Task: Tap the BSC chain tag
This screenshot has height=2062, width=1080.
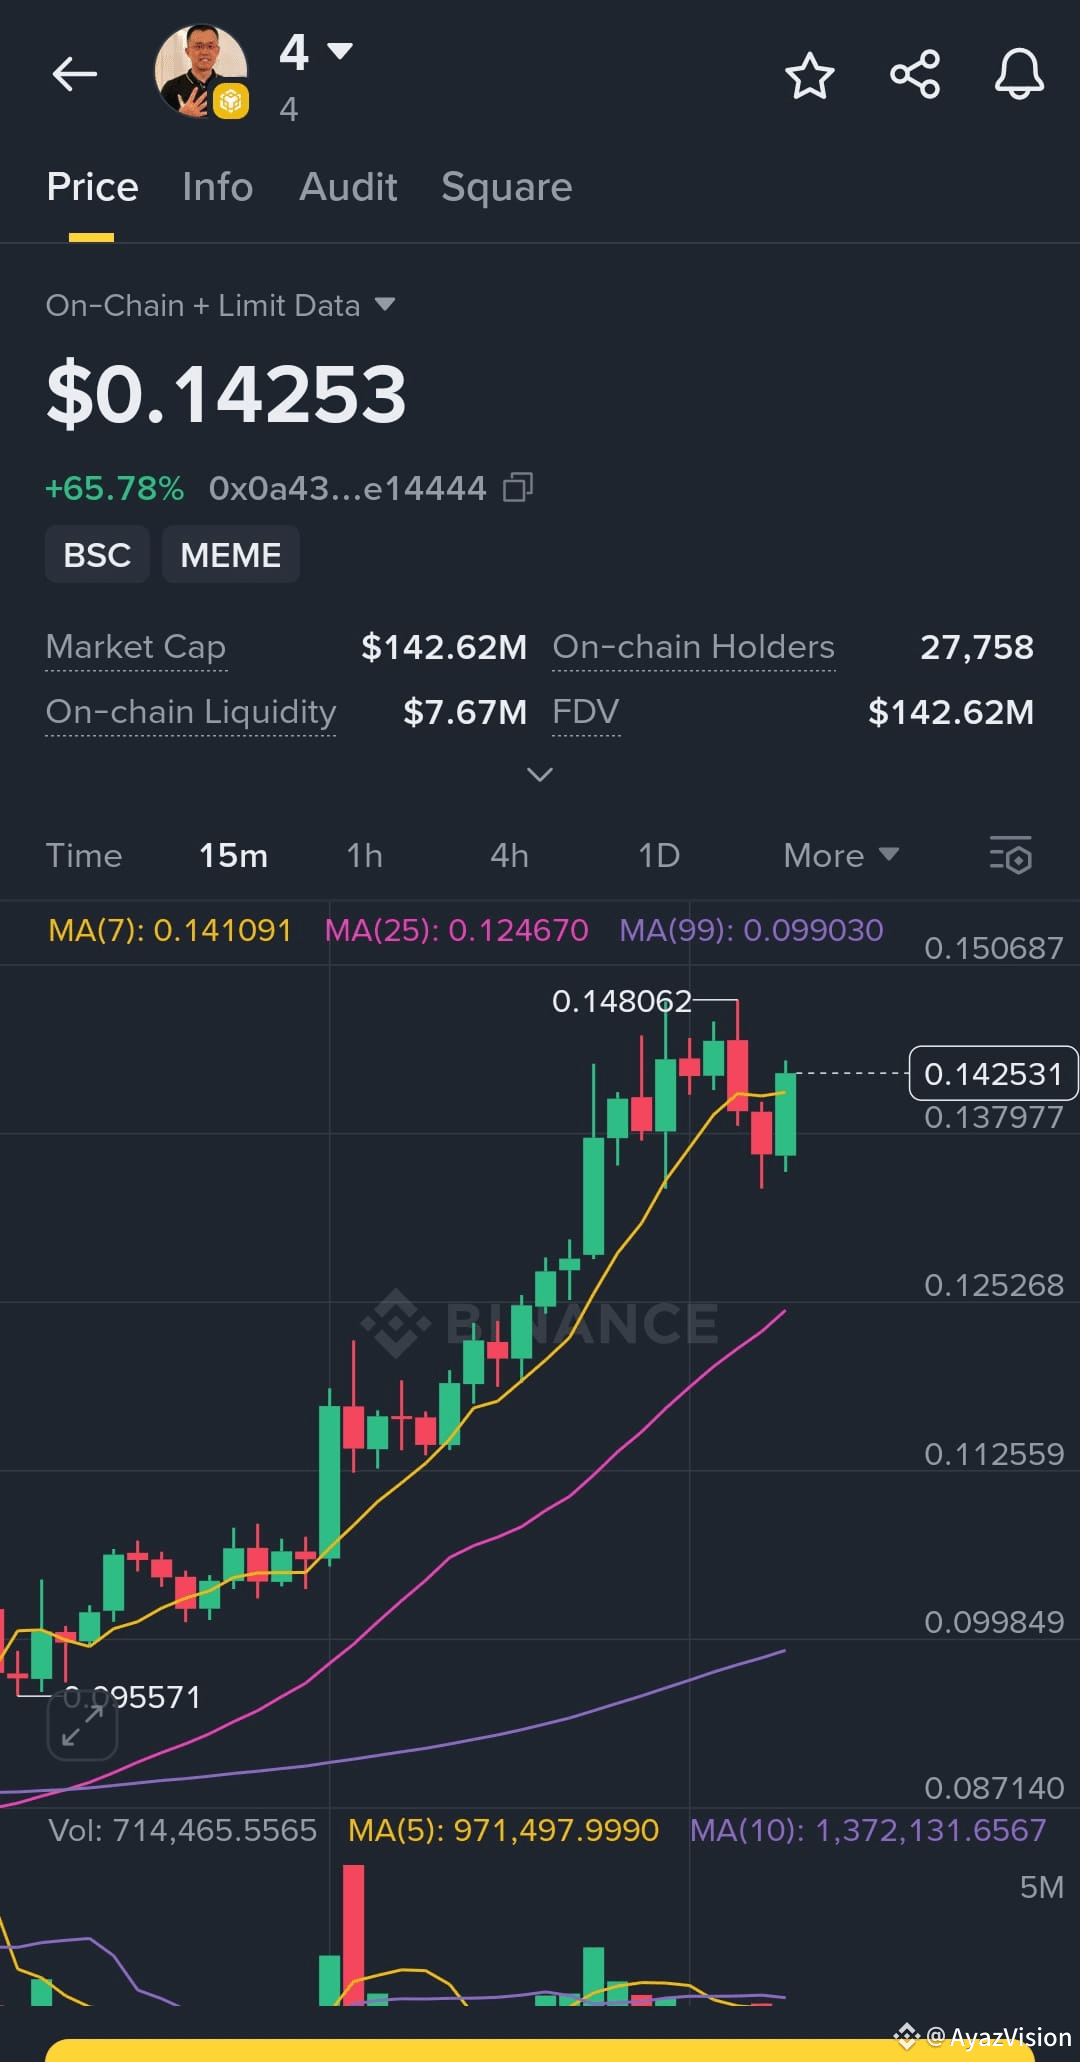Action: coord(97,555)
